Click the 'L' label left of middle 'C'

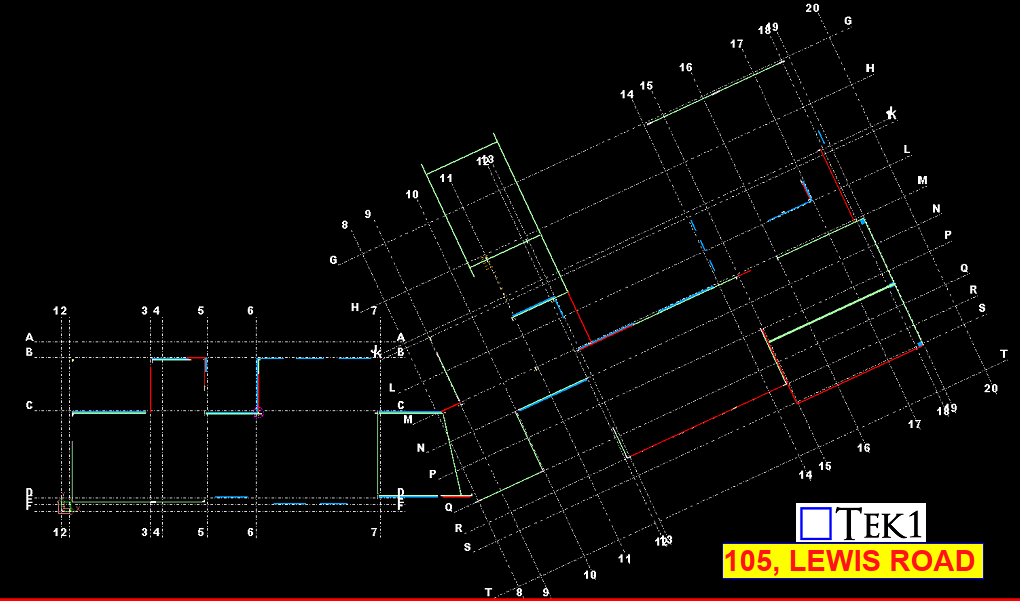[392, 388]
